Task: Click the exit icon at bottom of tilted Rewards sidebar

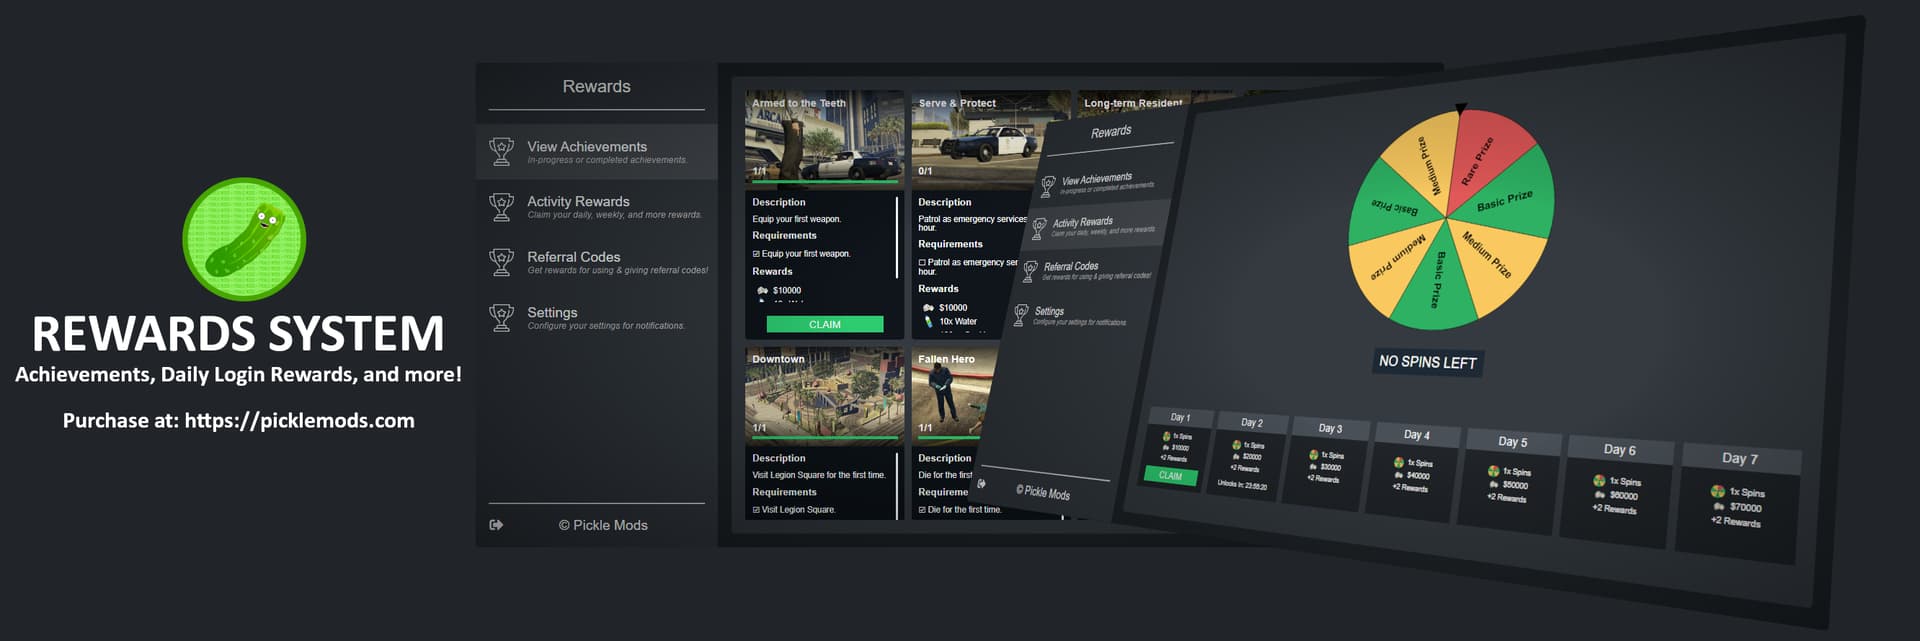Action: tap(982, 484)
